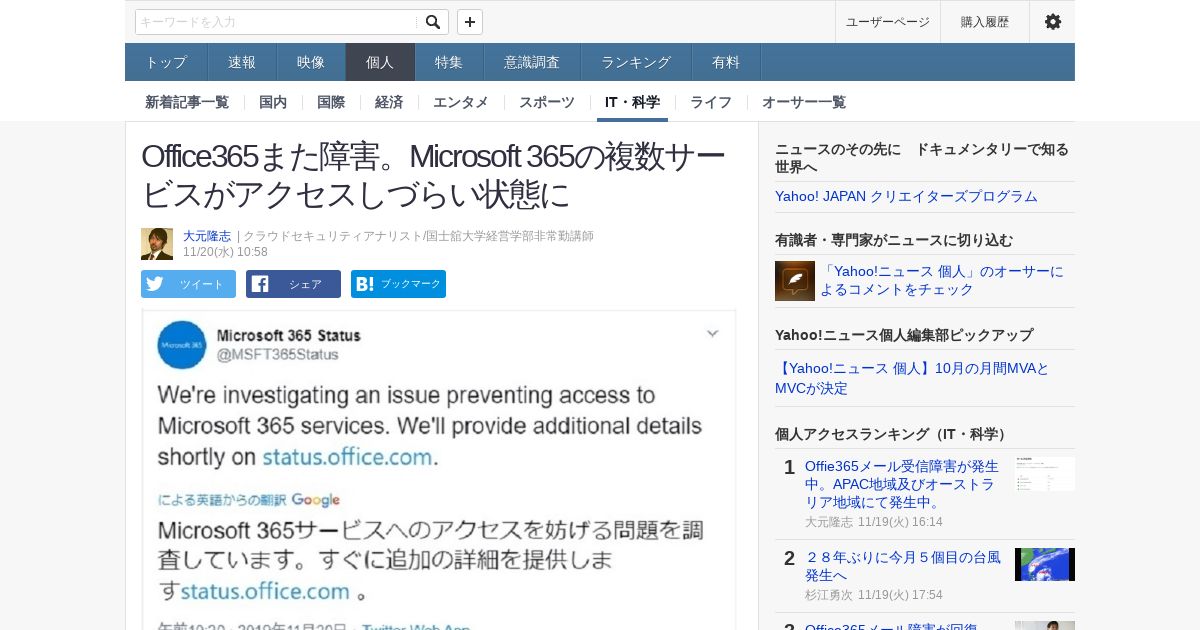
Task: Open ランキング tab
Action: pyautogui.click(x=636, y=62)
